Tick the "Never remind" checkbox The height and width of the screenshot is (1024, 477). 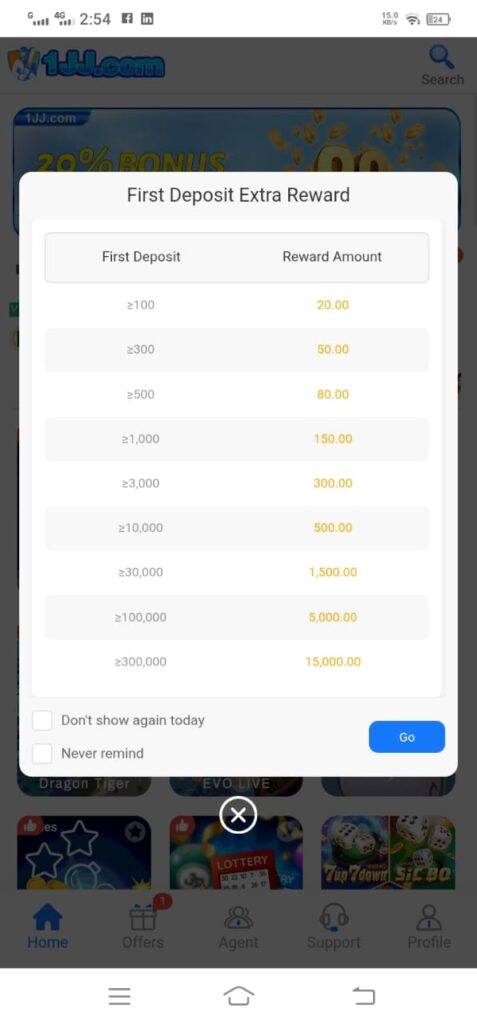click(x=42, y=753)
